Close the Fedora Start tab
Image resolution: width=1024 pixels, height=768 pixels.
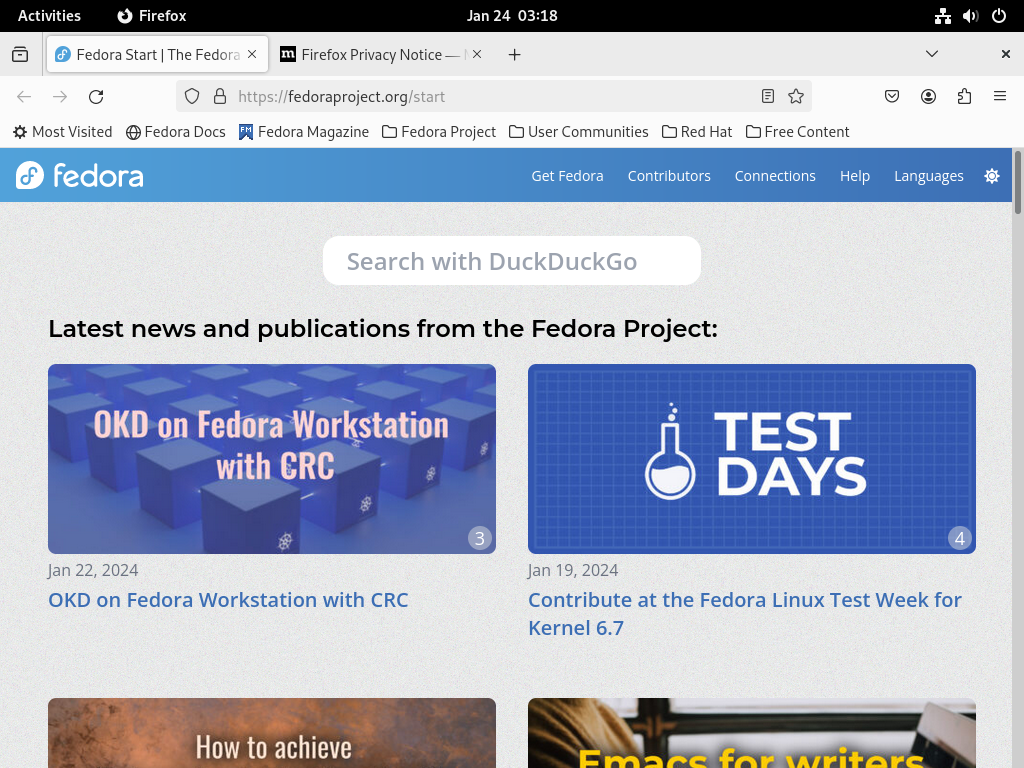coord(252,54)
